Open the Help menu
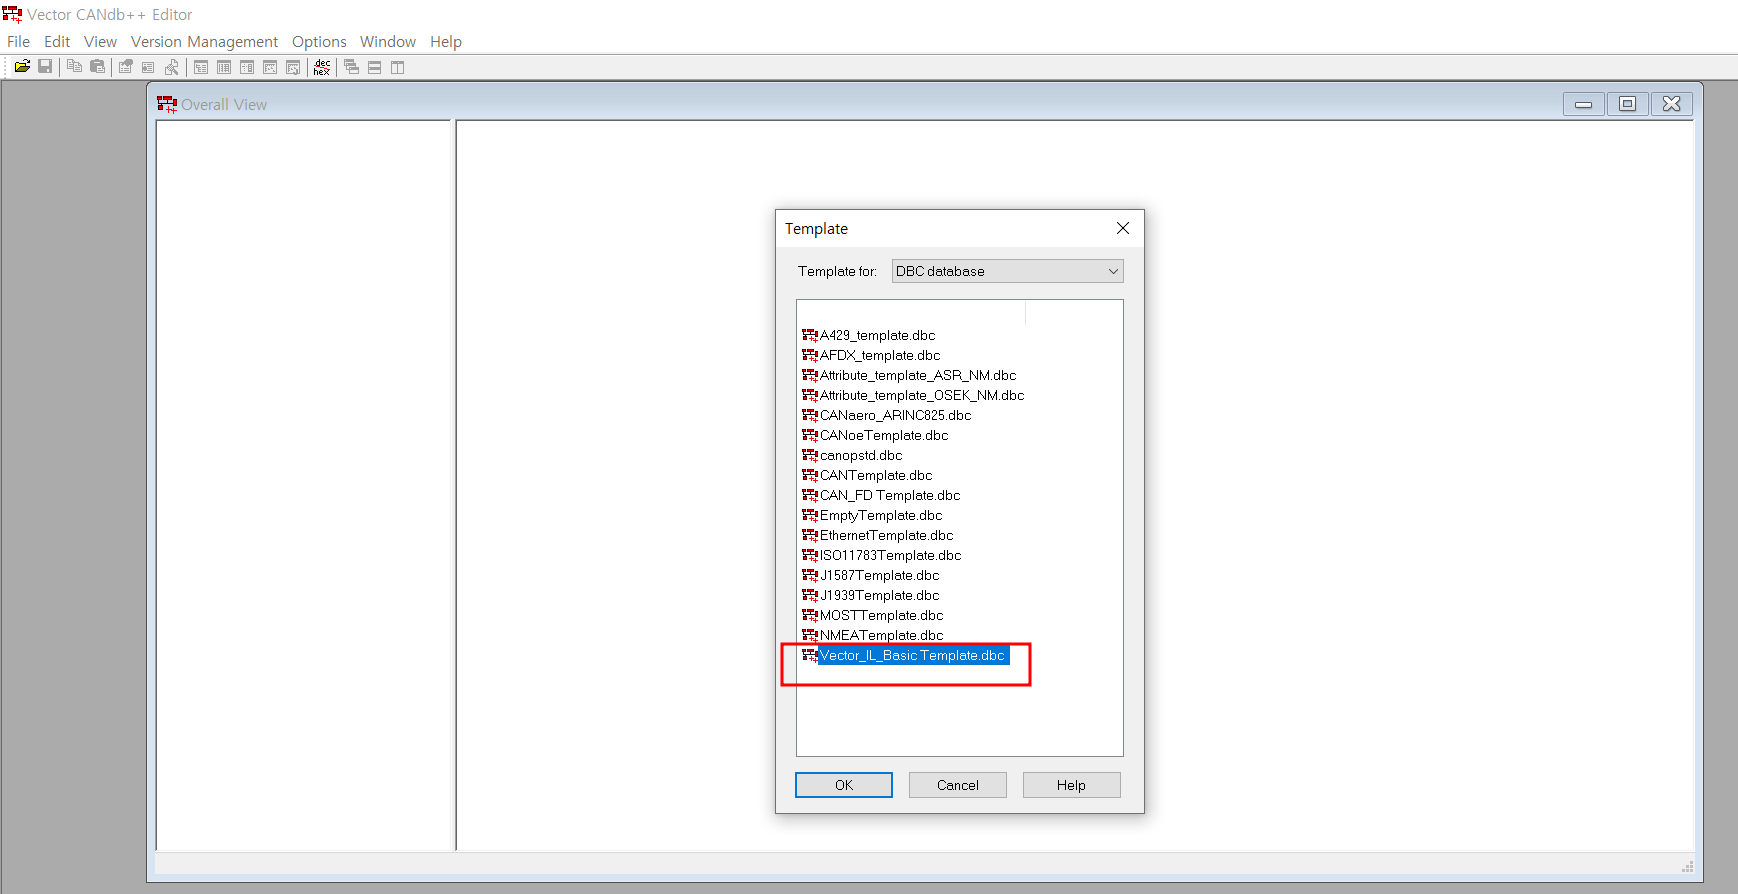 click(x=446, y=41)
